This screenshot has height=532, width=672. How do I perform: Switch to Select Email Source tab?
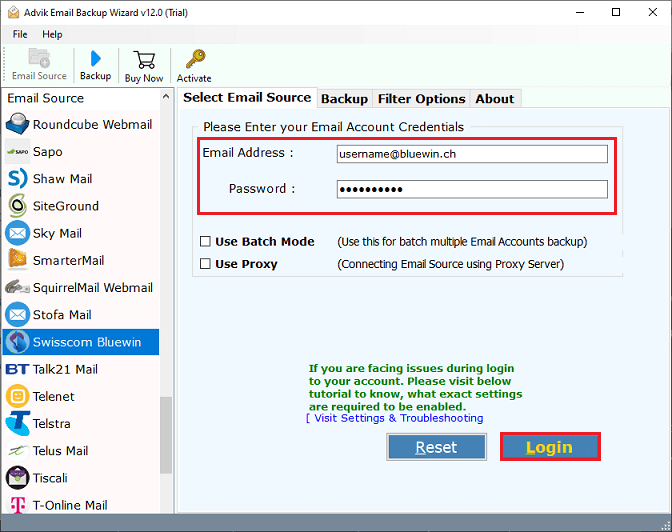[x=247, y=98]
